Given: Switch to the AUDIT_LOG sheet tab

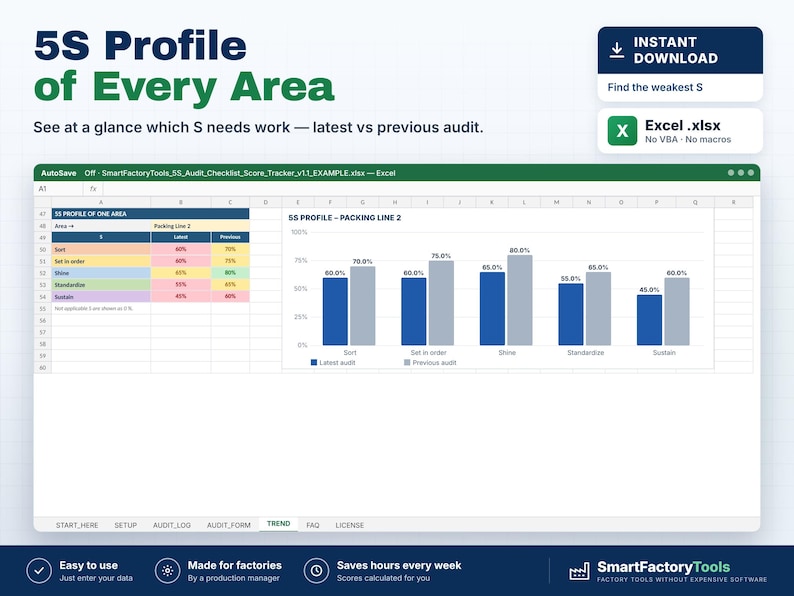Looking at the screenshot, I should (172, 525).
